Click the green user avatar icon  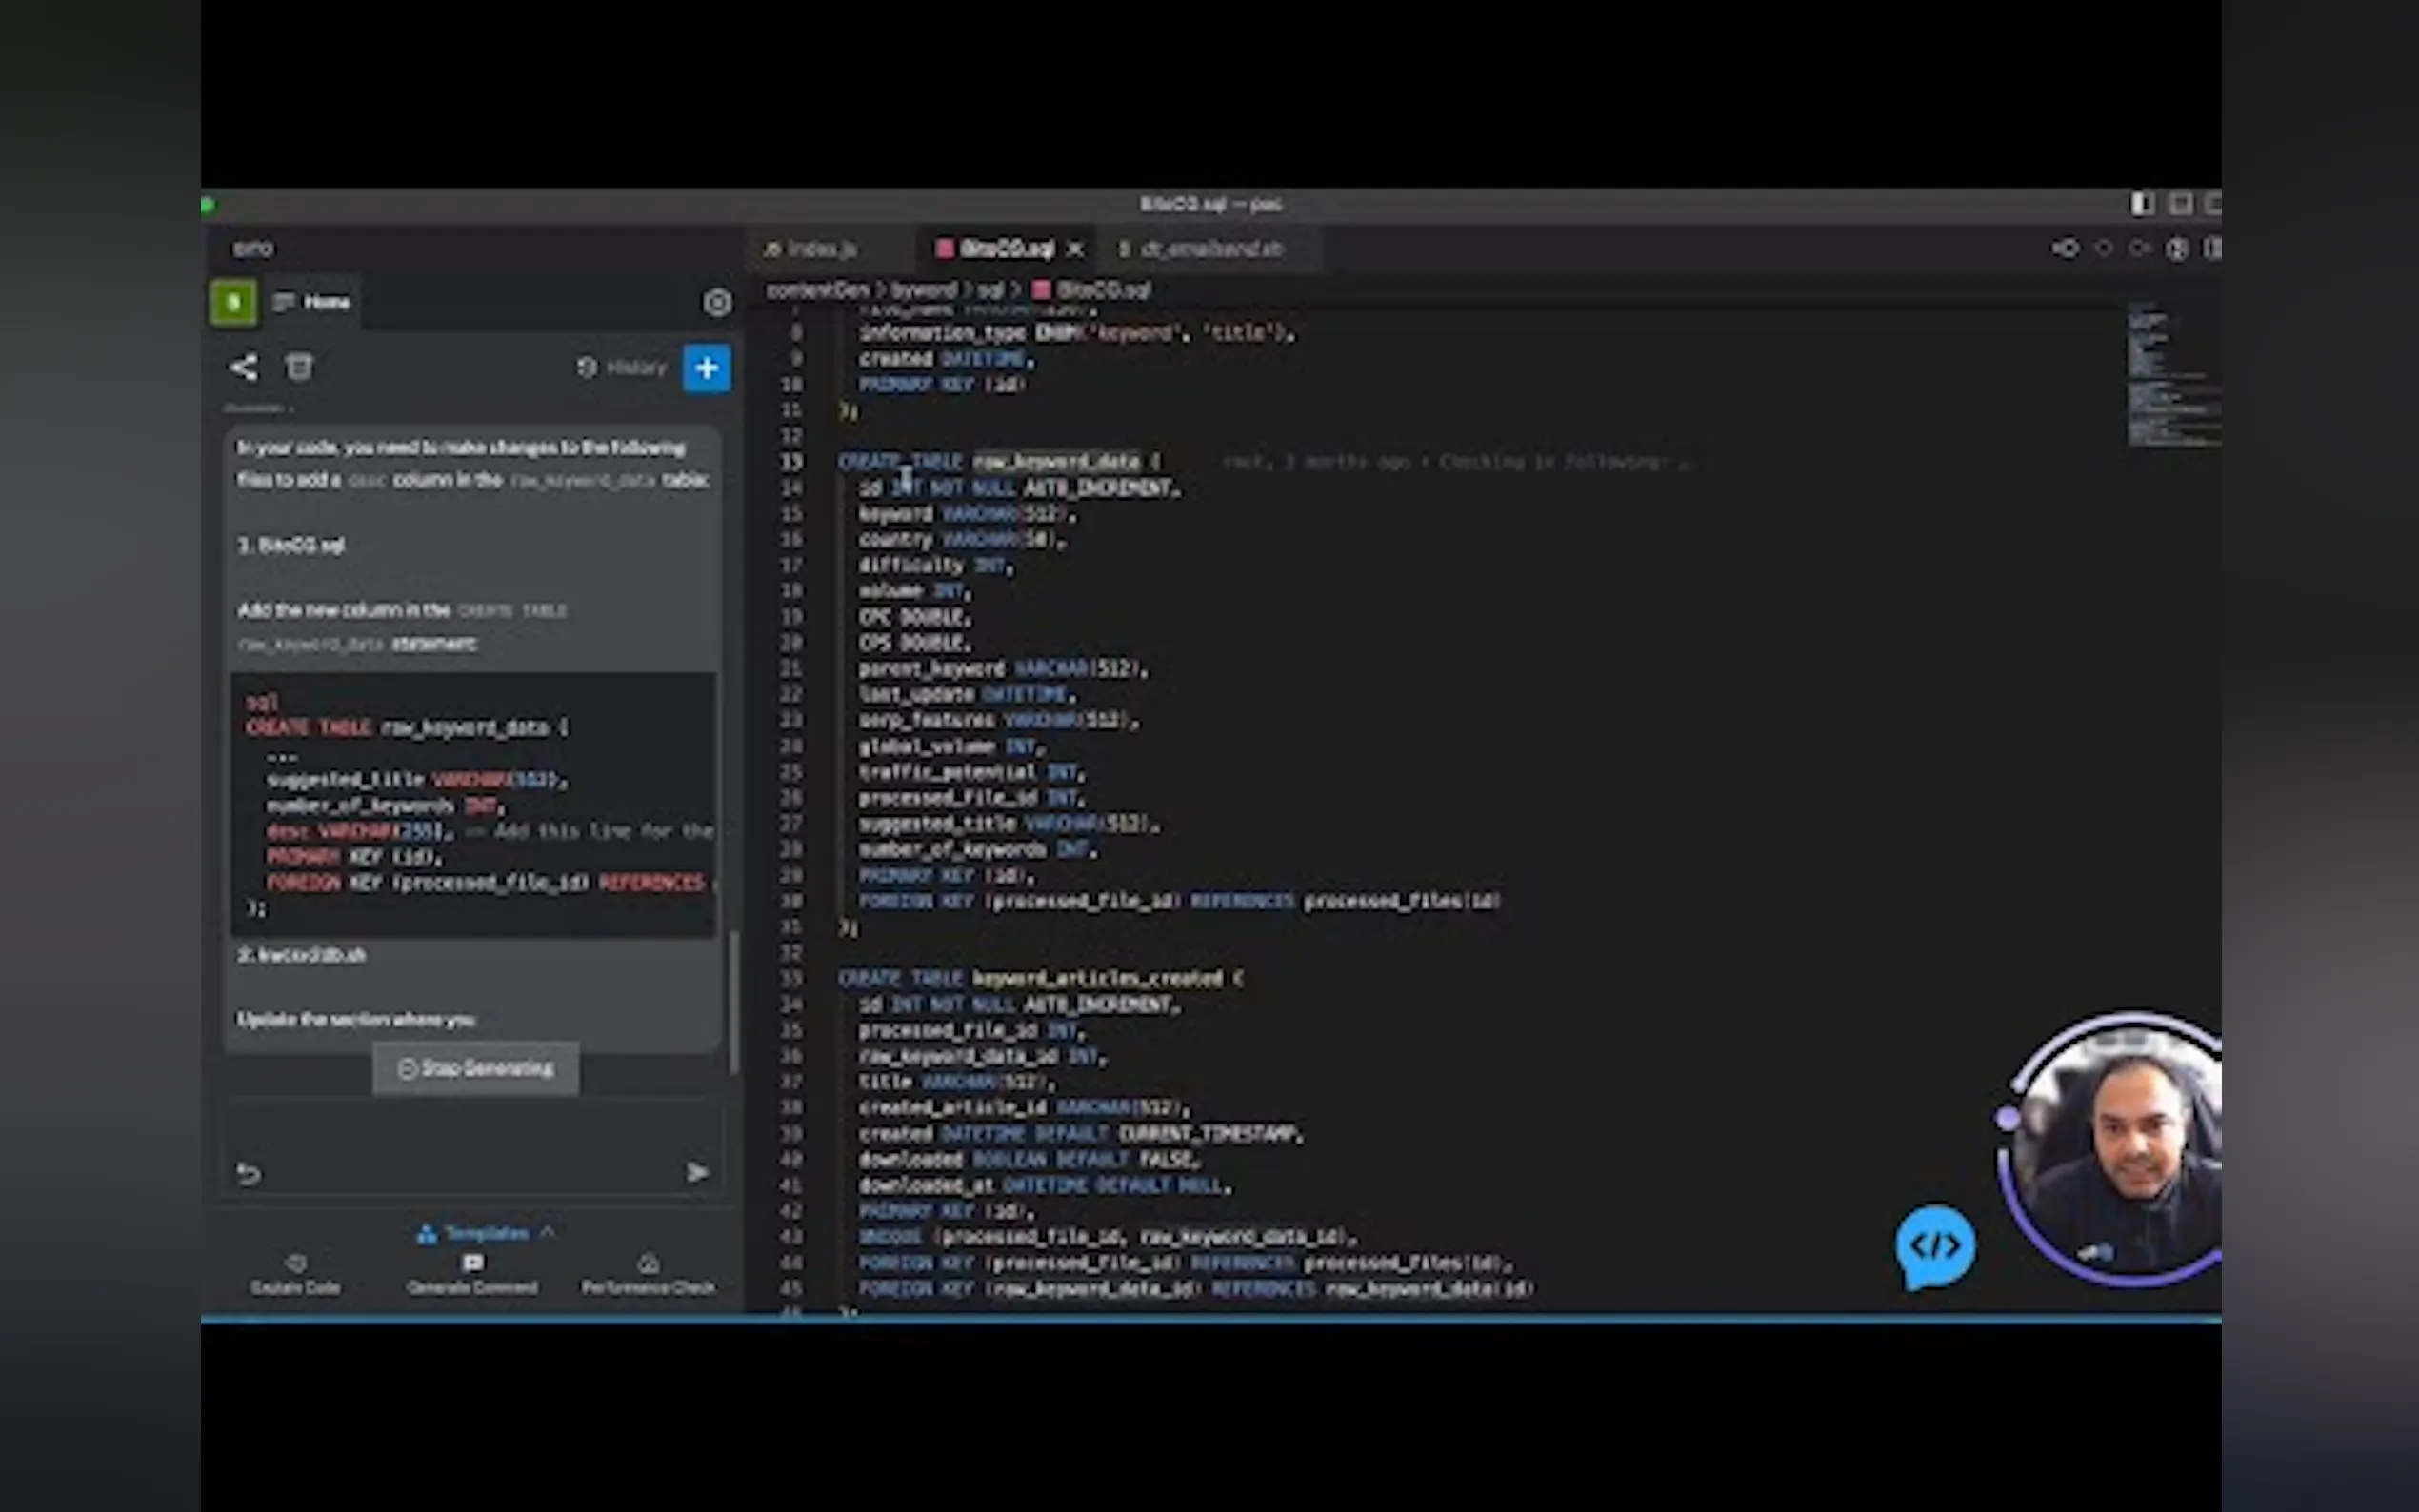233,302
